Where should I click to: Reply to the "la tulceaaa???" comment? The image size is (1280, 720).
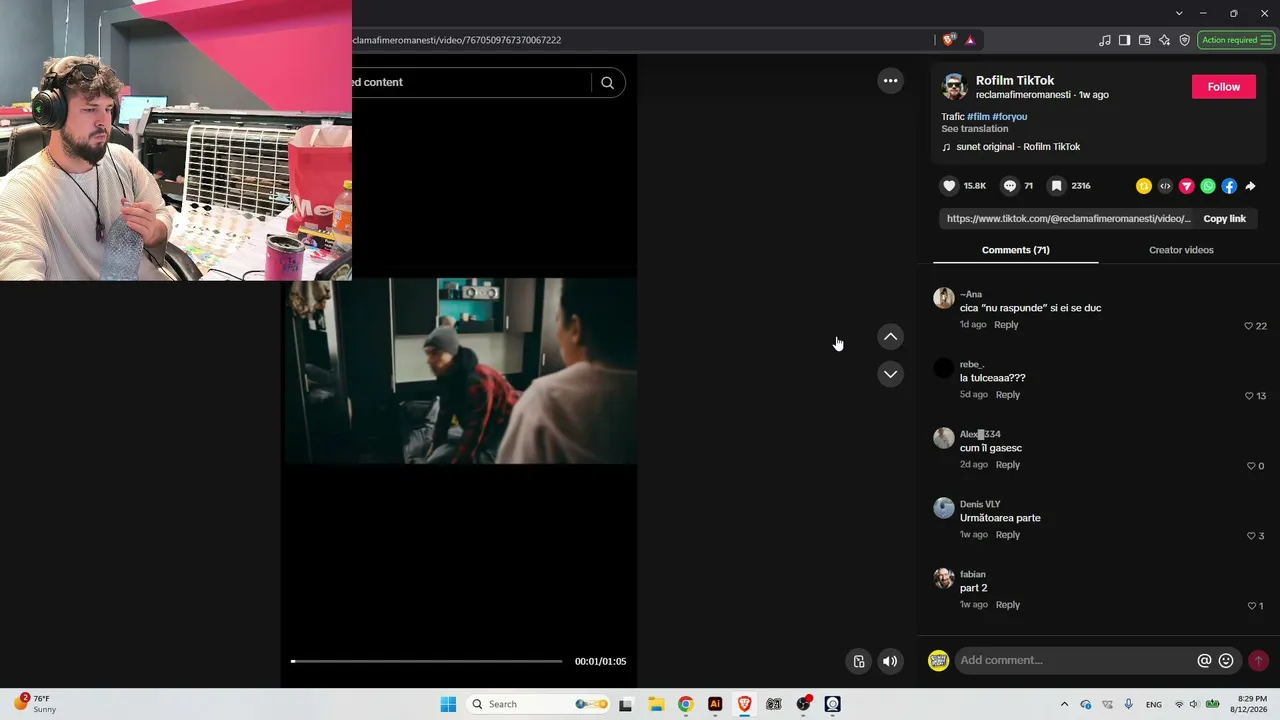click(x=1008, y=395)
